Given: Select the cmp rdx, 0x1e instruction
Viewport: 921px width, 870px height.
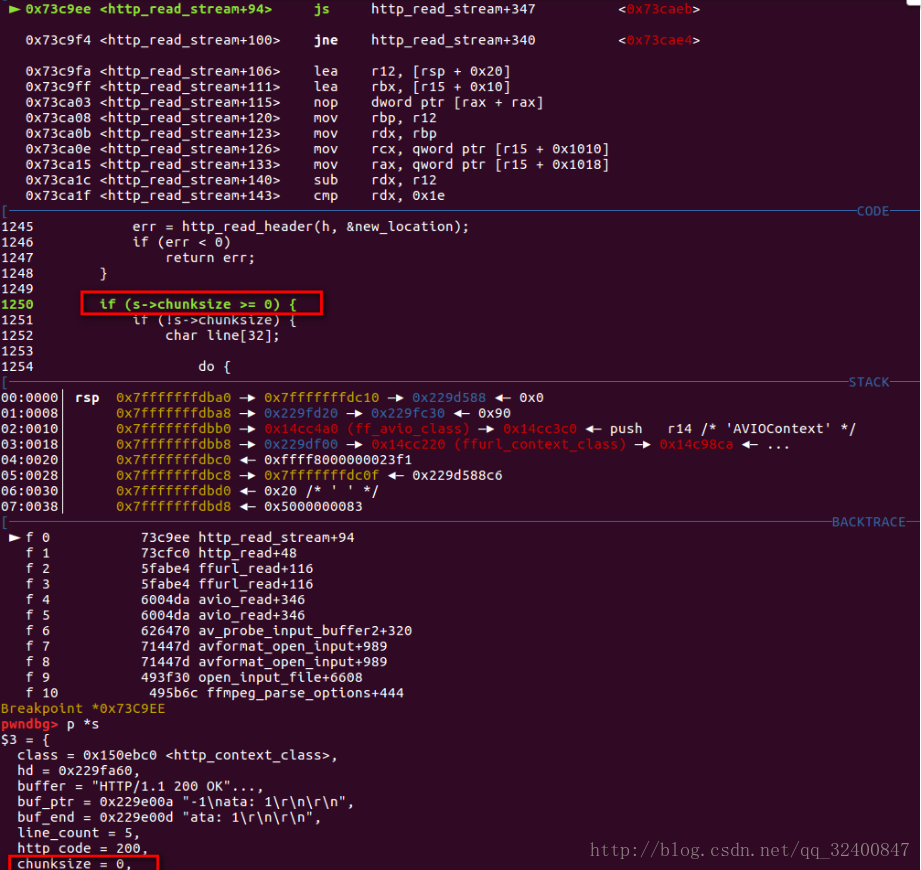Looking at the screenshot, I should [x=235, y=196].
